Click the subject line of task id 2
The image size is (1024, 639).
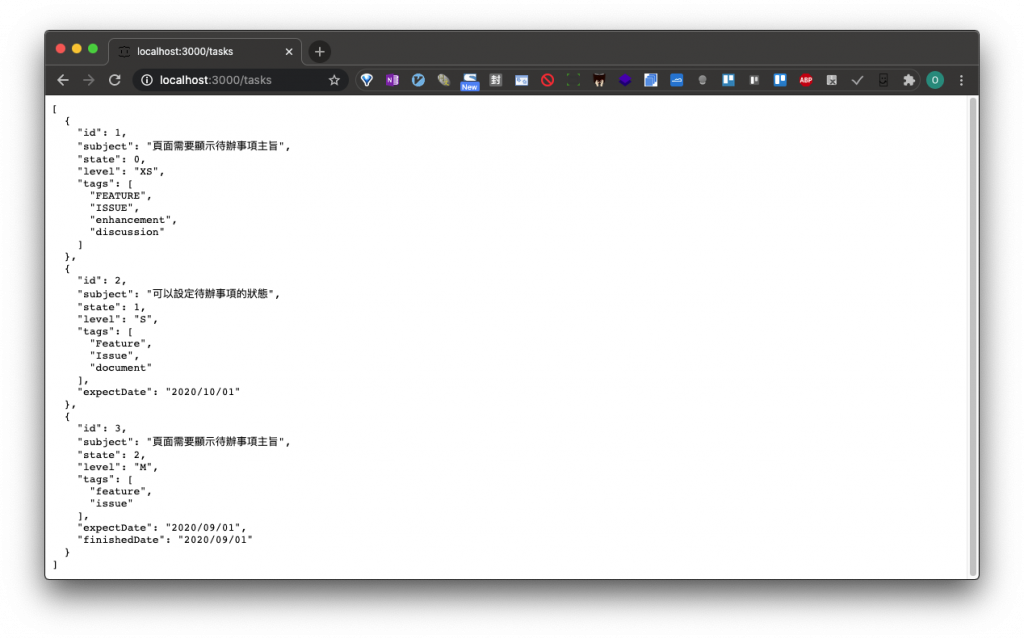coord(178,294)
